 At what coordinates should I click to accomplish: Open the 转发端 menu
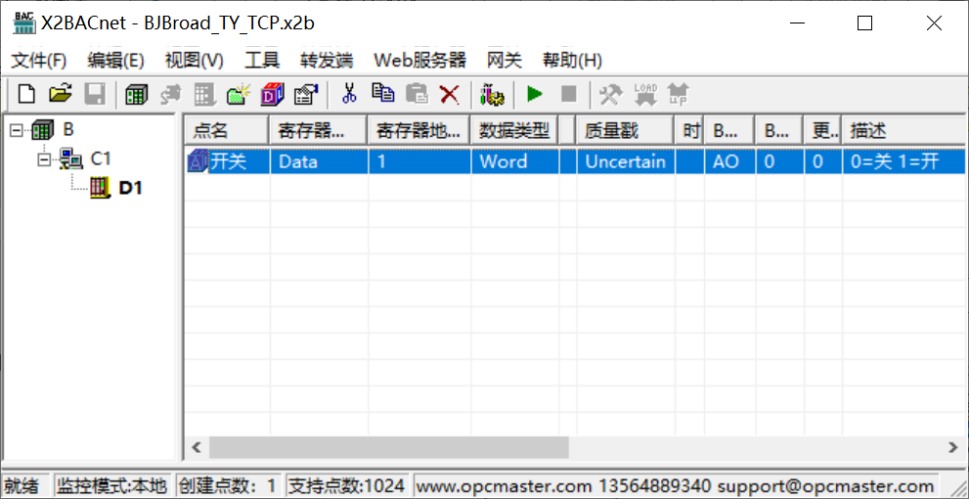(327, 61)
